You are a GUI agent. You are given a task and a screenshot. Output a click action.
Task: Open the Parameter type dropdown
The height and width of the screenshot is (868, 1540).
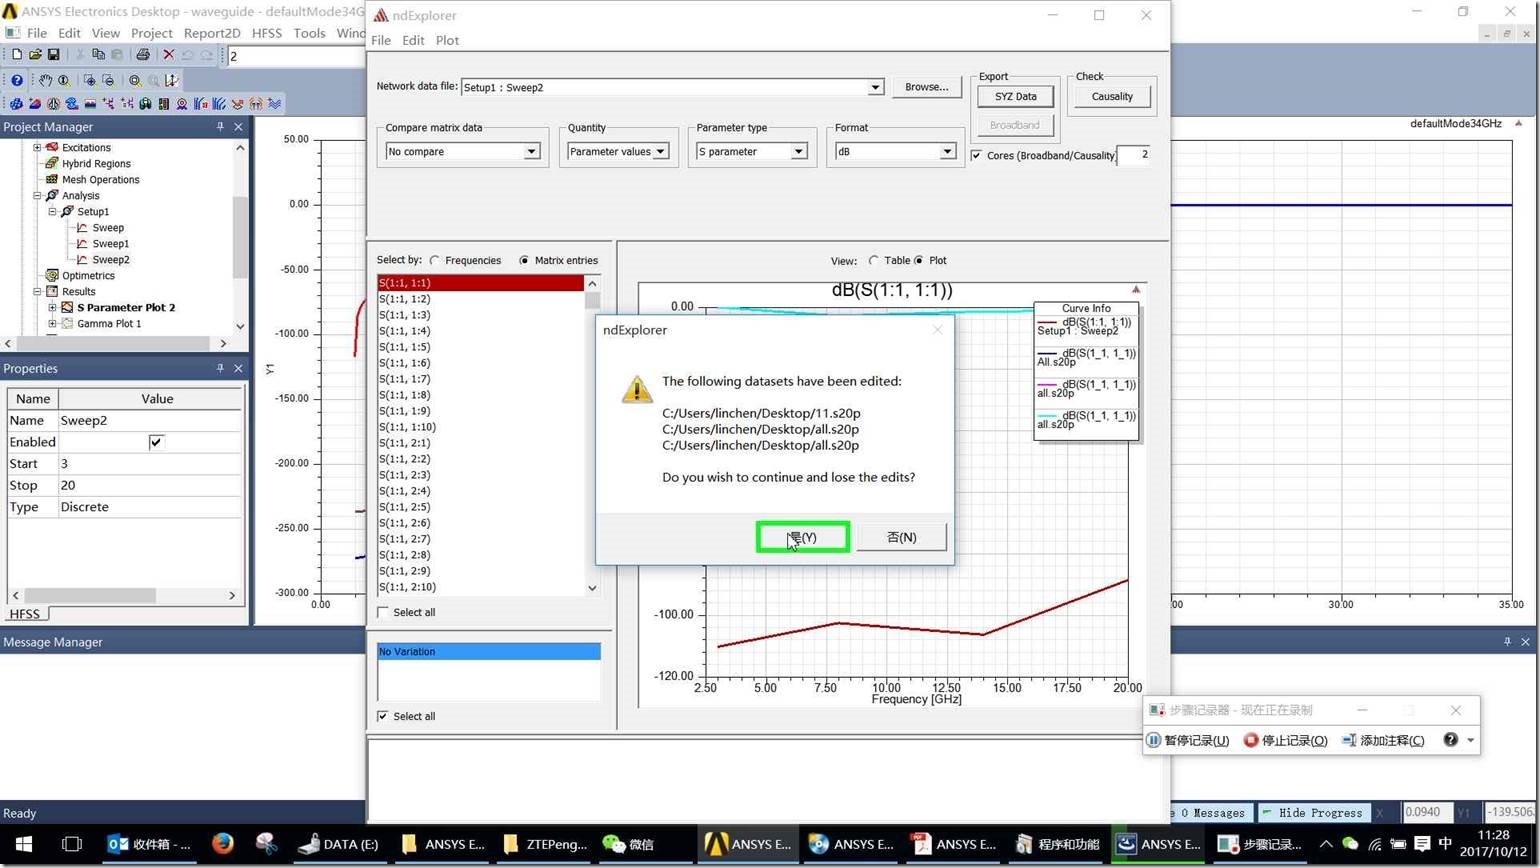click(x=799, y=151)
